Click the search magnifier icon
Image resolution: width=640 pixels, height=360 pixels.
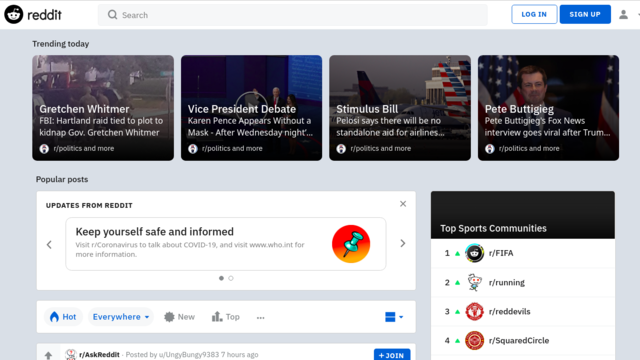(112, 15)
